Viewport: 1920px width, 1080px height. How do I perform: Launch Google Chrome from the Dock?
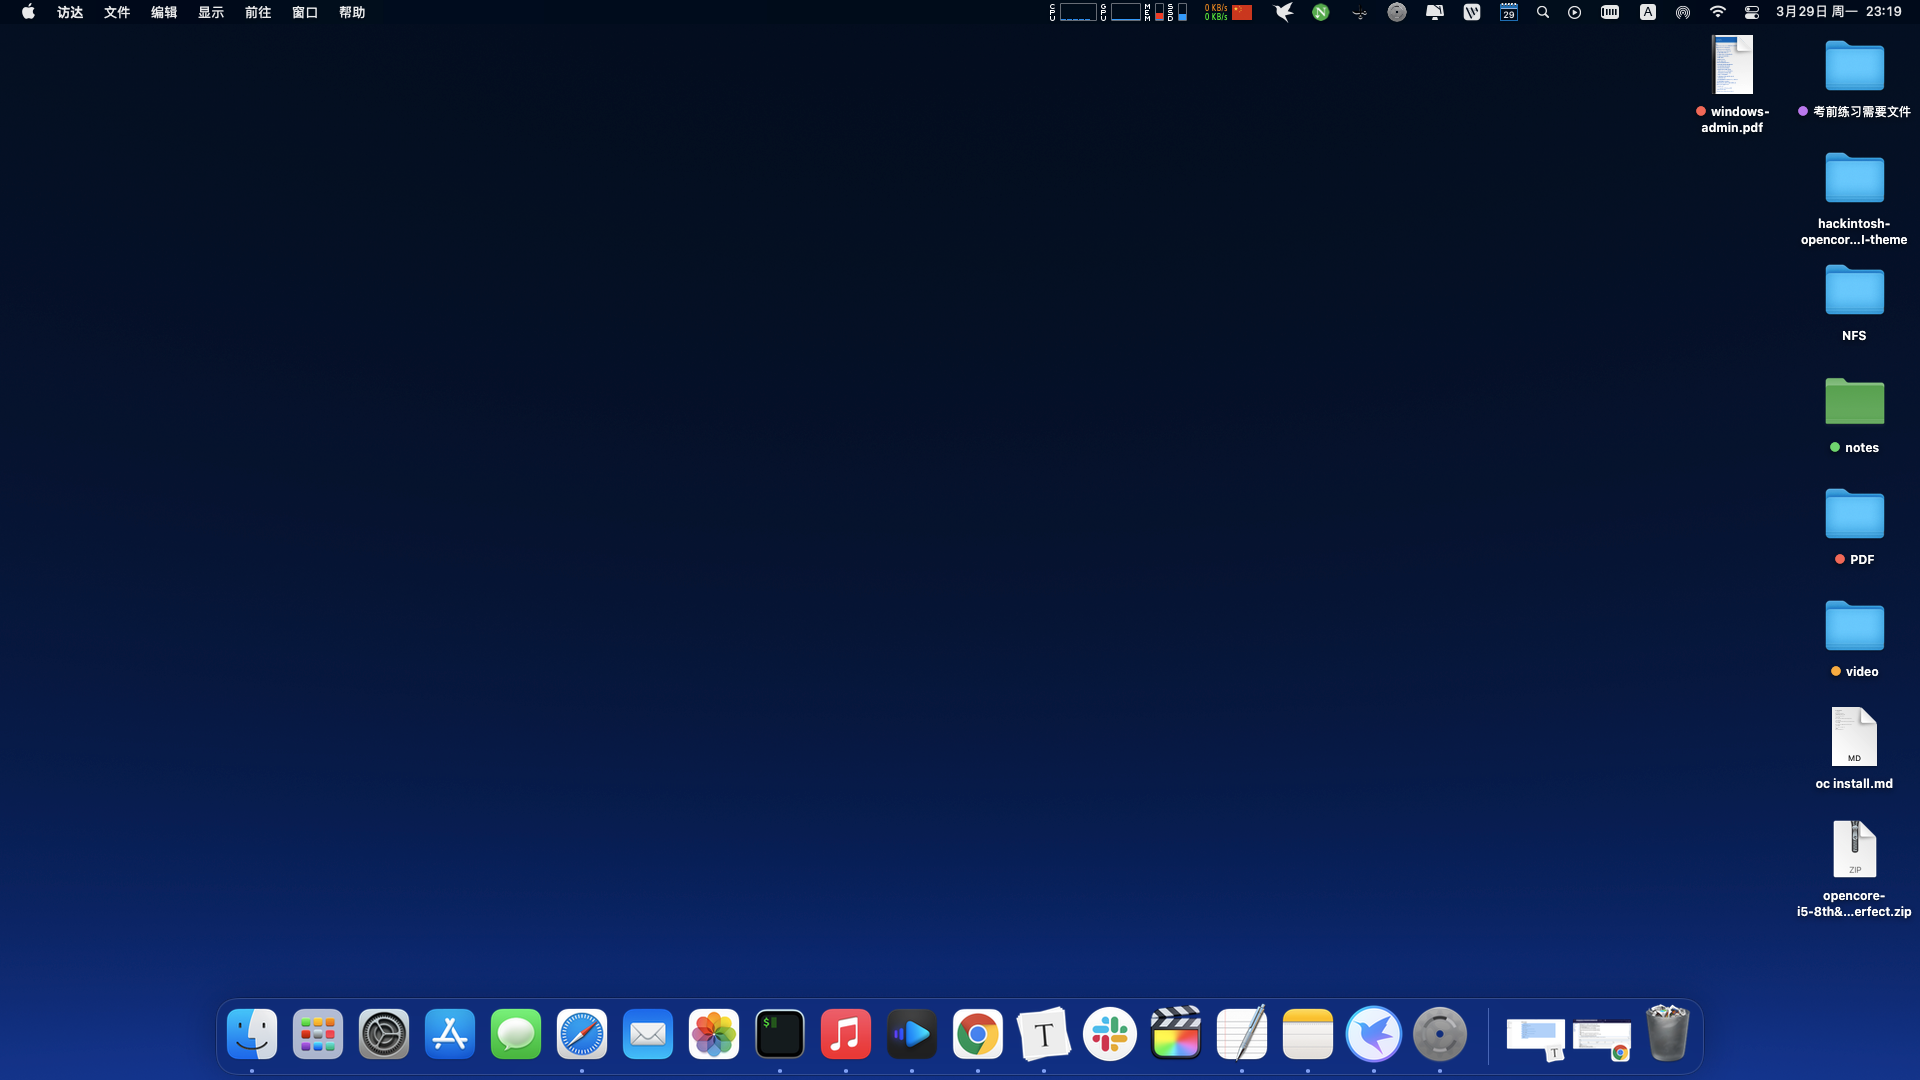point(978,1034)
